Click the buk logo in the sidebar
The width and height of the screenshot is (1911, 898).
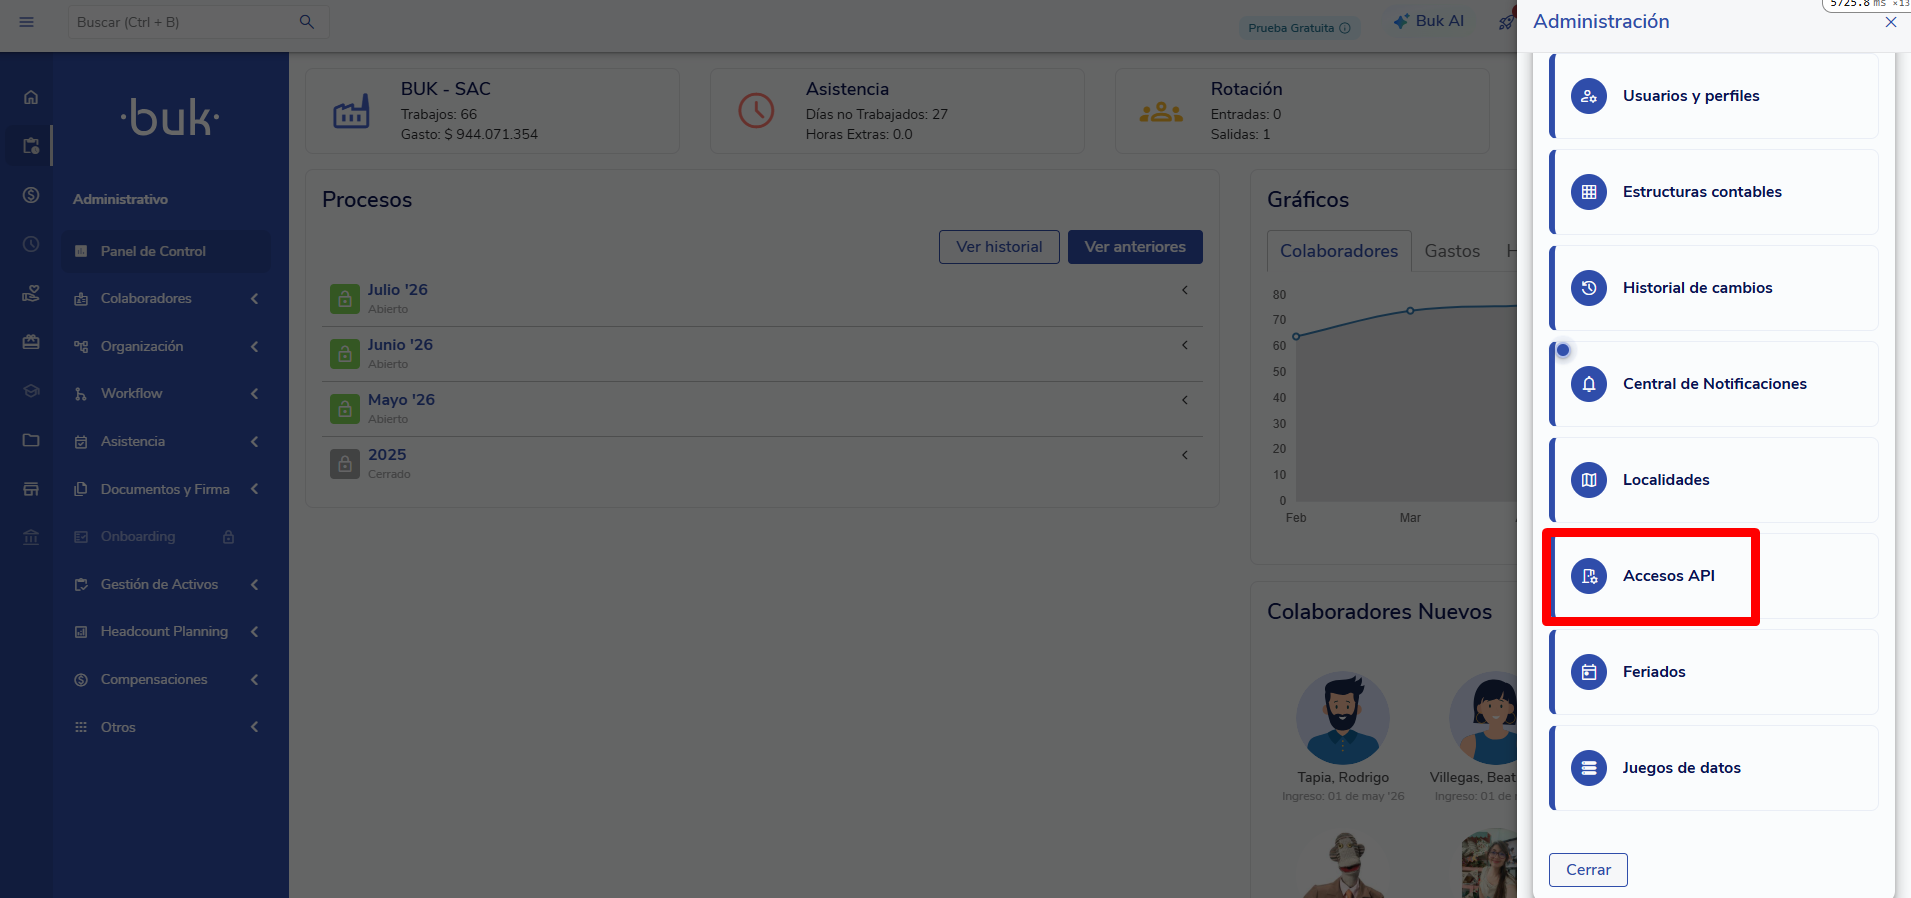click(170, 118)
